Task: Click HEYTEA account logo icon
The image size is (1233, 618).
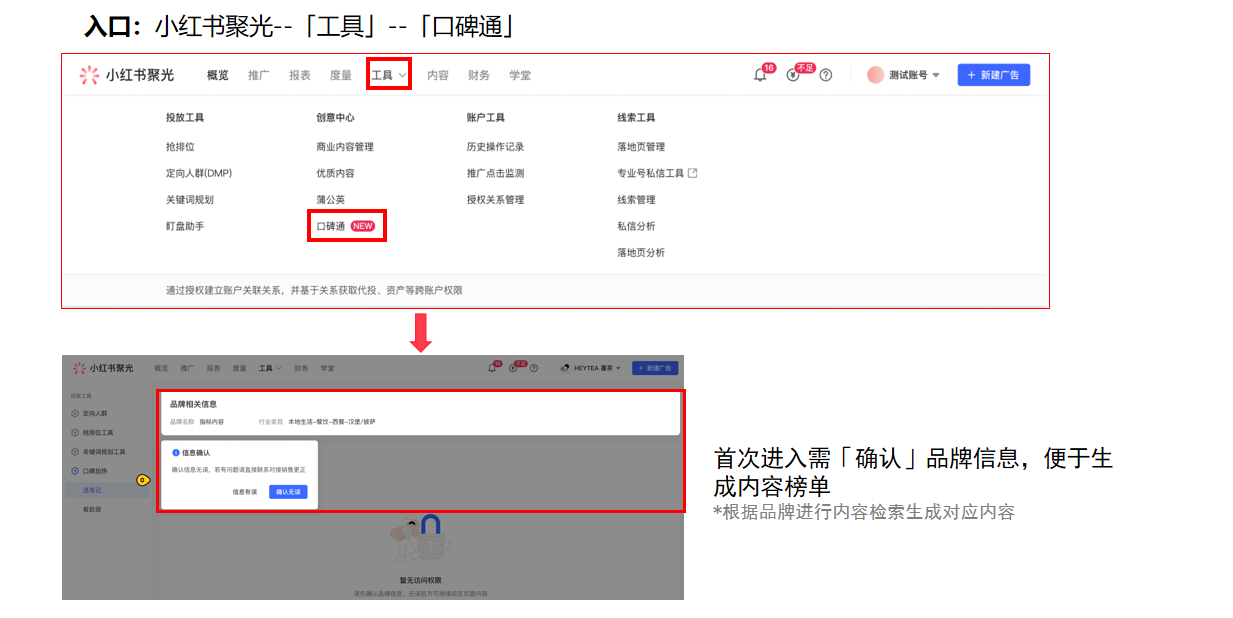Action: point(565,368)
